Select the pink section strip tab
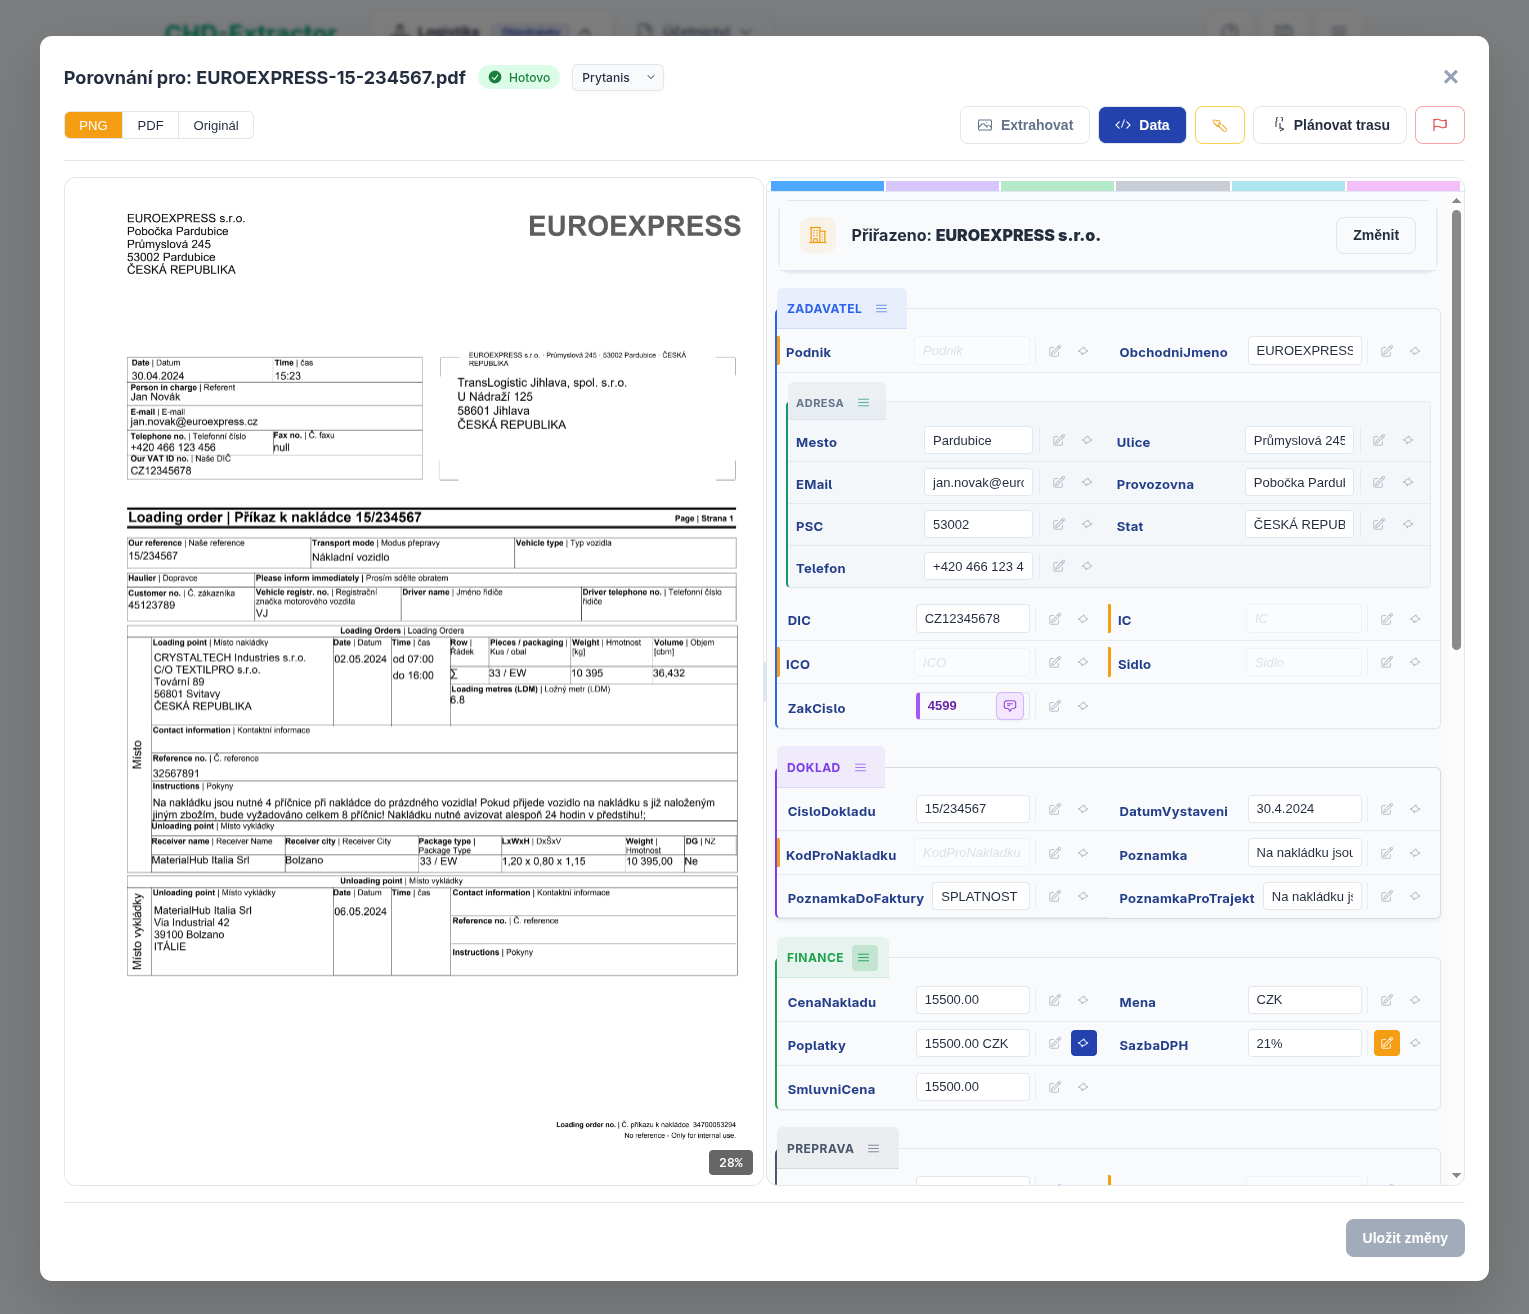1529x1314 pixels. point(1403,186)
